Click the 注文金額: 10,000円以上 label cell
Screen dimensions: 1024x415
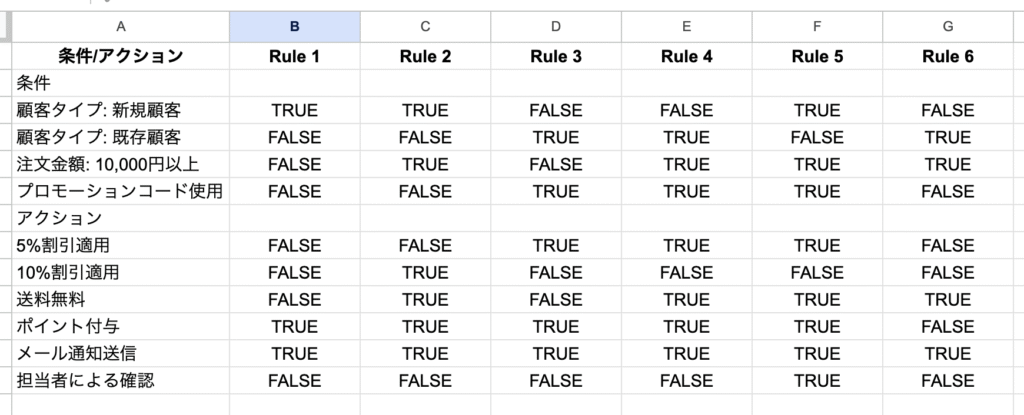pos(120,164)
